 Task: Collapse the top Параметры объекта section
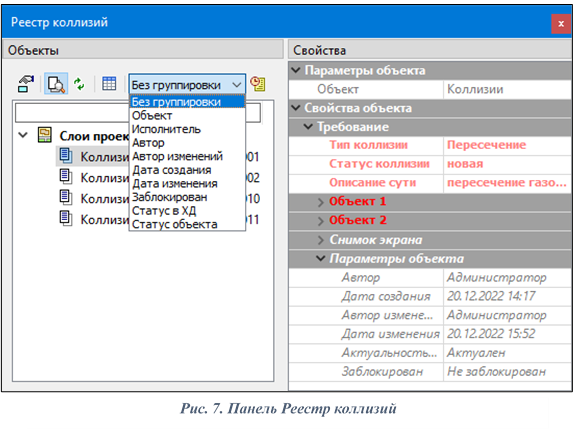296,70
